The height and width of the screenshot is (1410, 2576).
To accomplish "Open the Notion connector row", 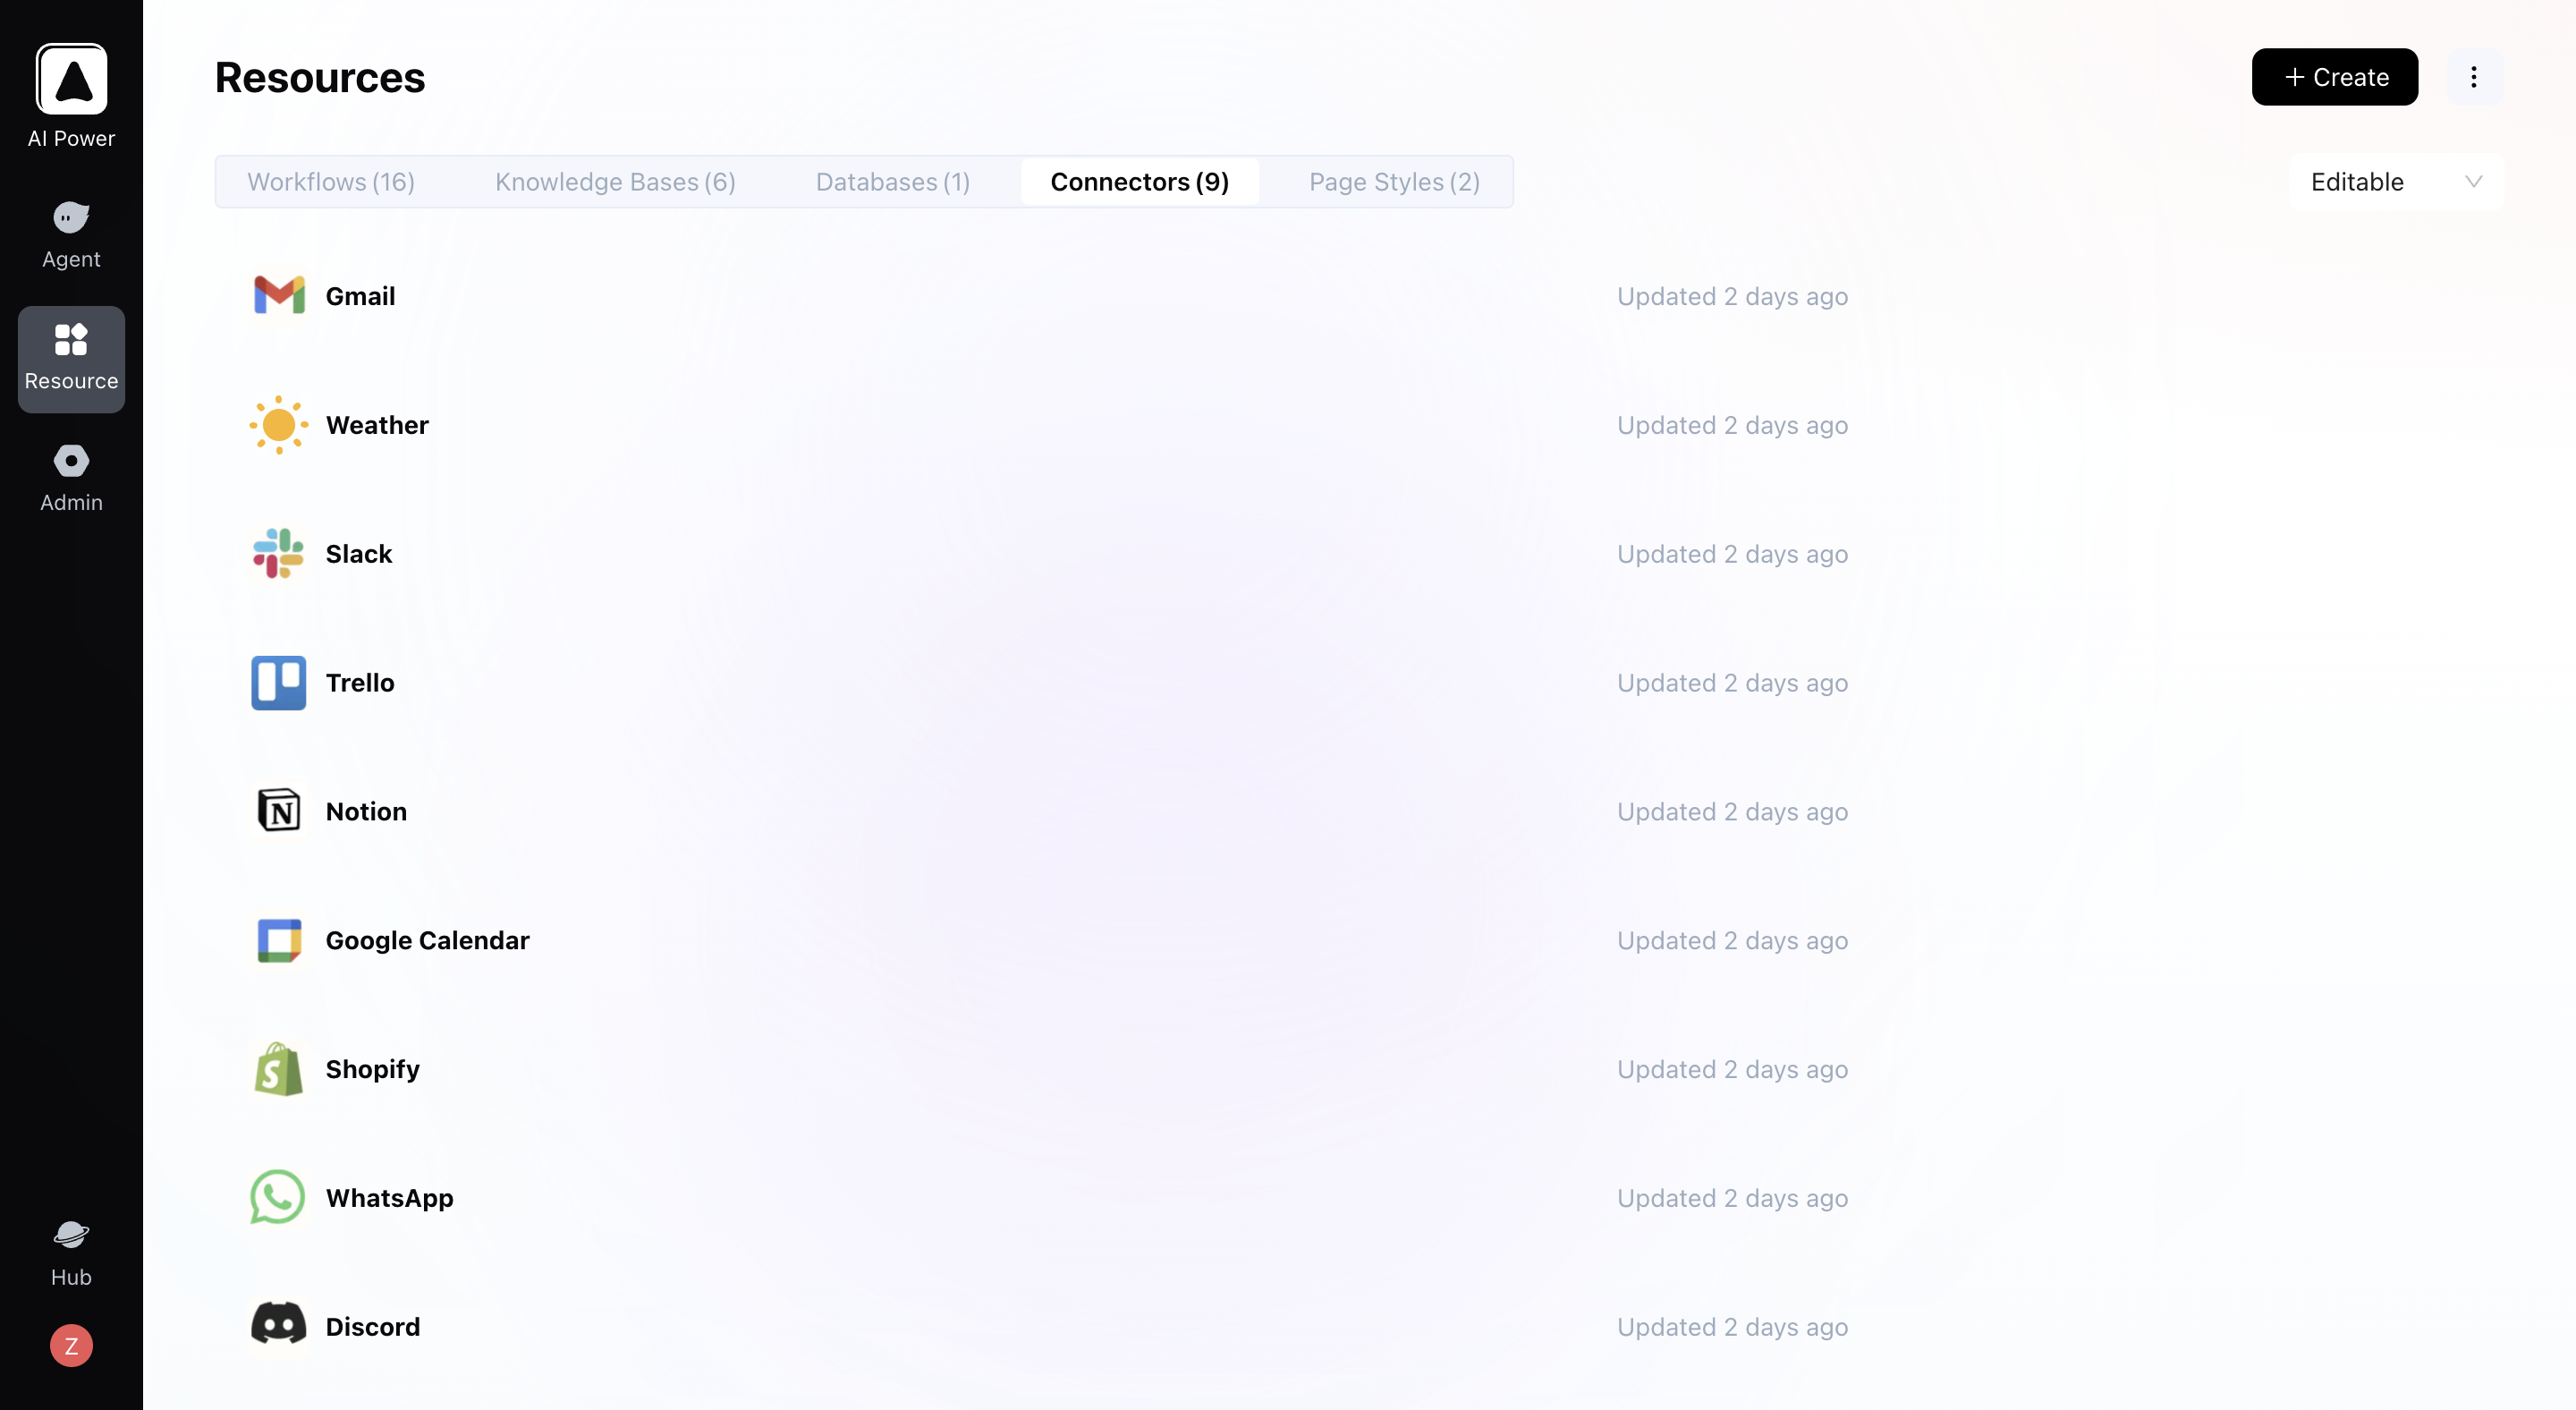I will (x=366, y=811).
